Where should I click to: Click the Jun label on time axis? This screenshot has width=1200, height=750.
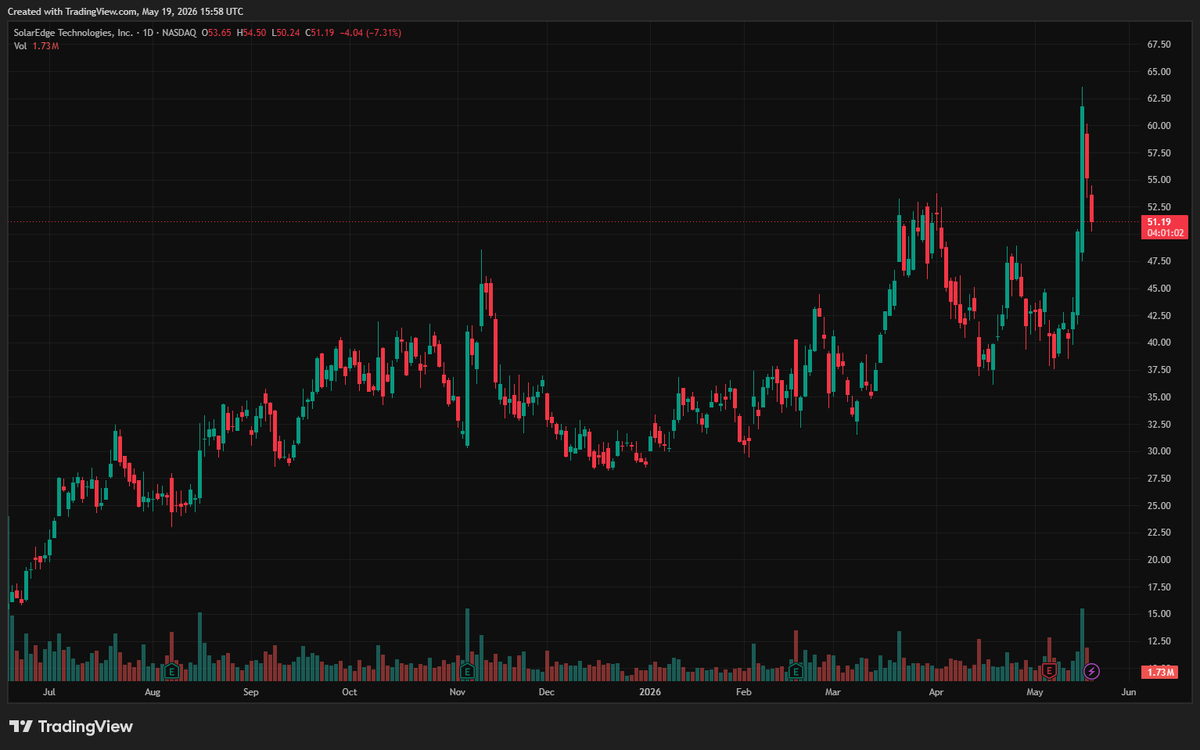click(x=1129, y=691)
